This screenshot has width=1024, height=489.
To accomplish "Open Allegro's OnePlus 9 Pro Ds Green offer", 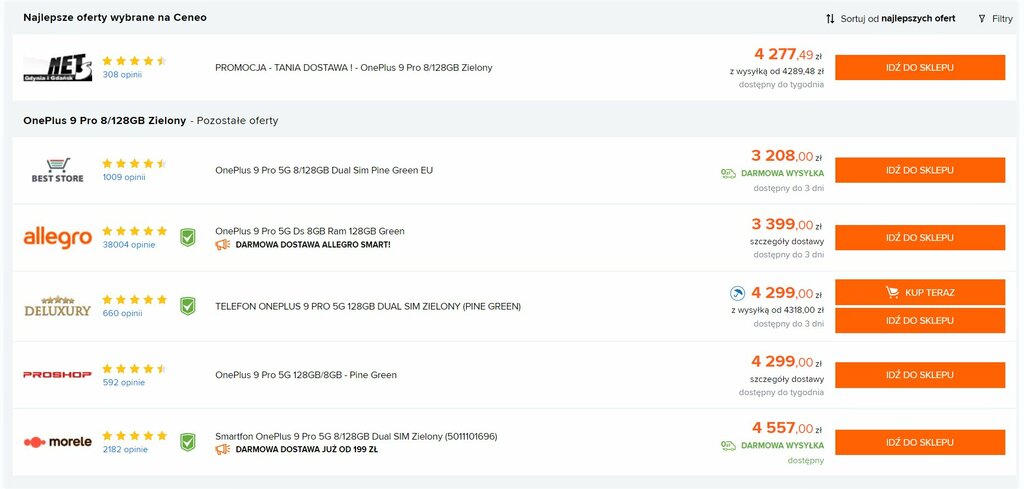I will click(310, 231).
